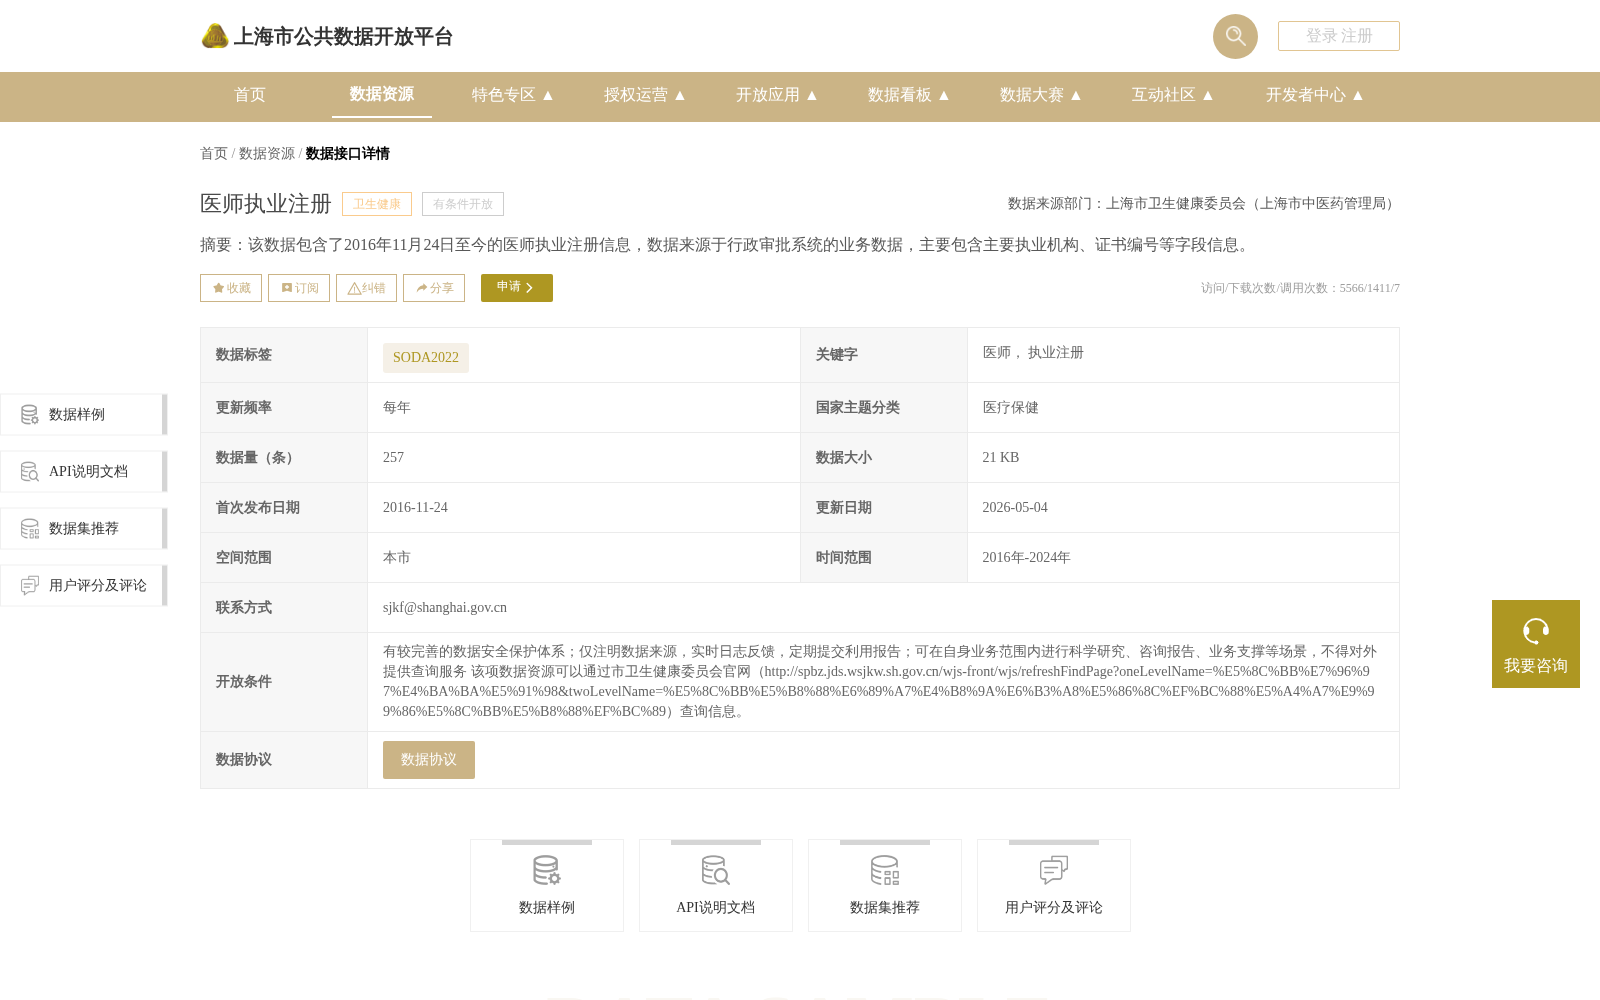Click the 有条件开放 tag
Image resolution: width=1600 pixels, height=1000 pixels.
463,204
